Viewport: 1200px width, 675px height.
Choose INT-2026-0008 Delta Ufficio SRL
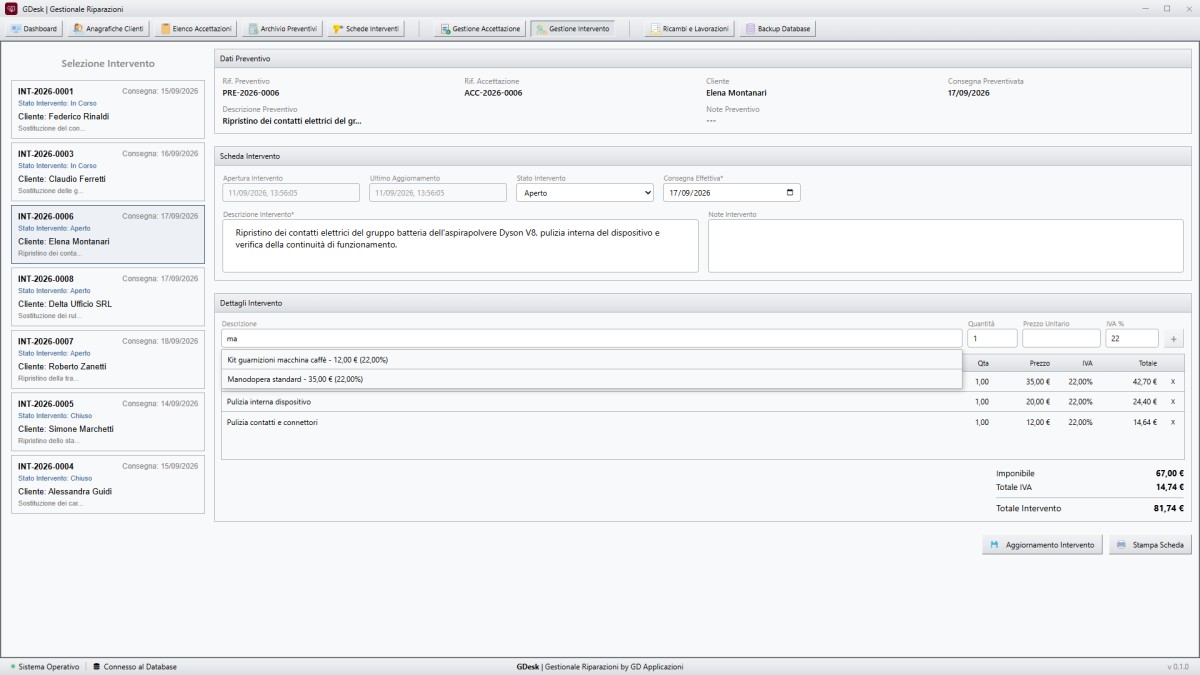[108, 297]
